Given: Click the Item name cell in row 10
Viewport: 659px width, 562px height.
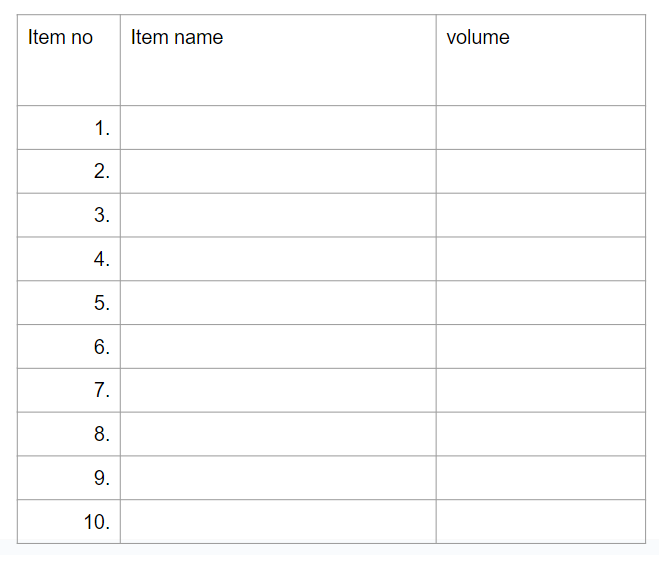Looking at the screenshot, I should tap(278, 522).
